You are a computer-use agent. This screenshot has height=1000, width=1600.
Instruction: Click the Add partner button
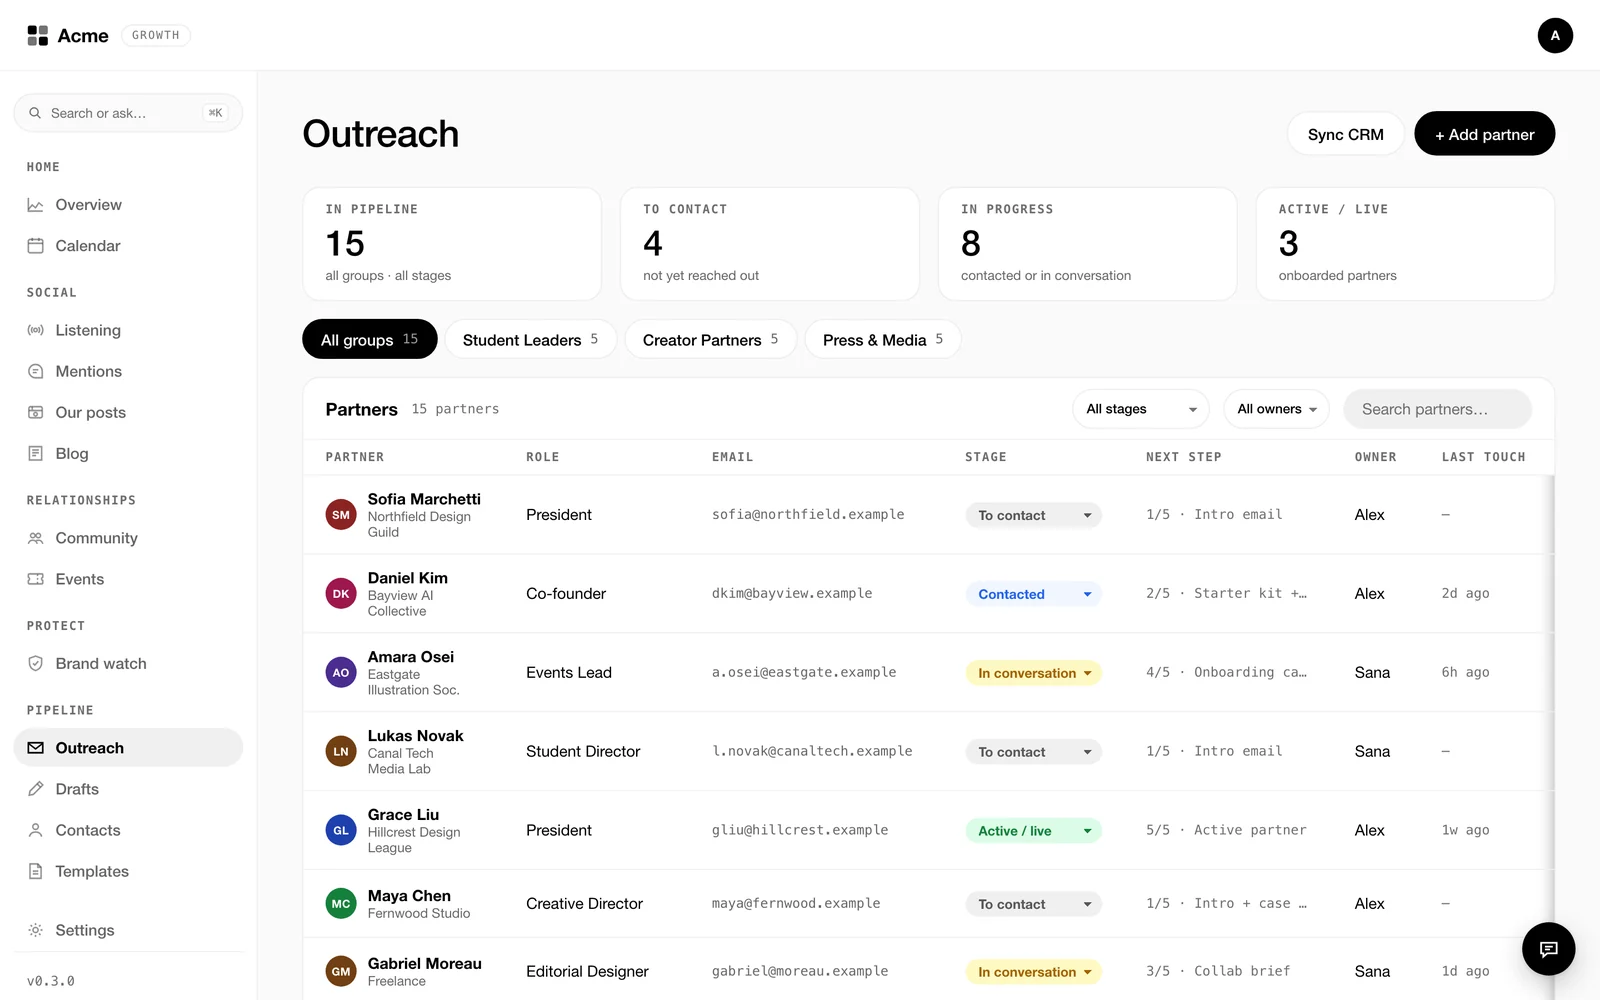click(1484, 134)
